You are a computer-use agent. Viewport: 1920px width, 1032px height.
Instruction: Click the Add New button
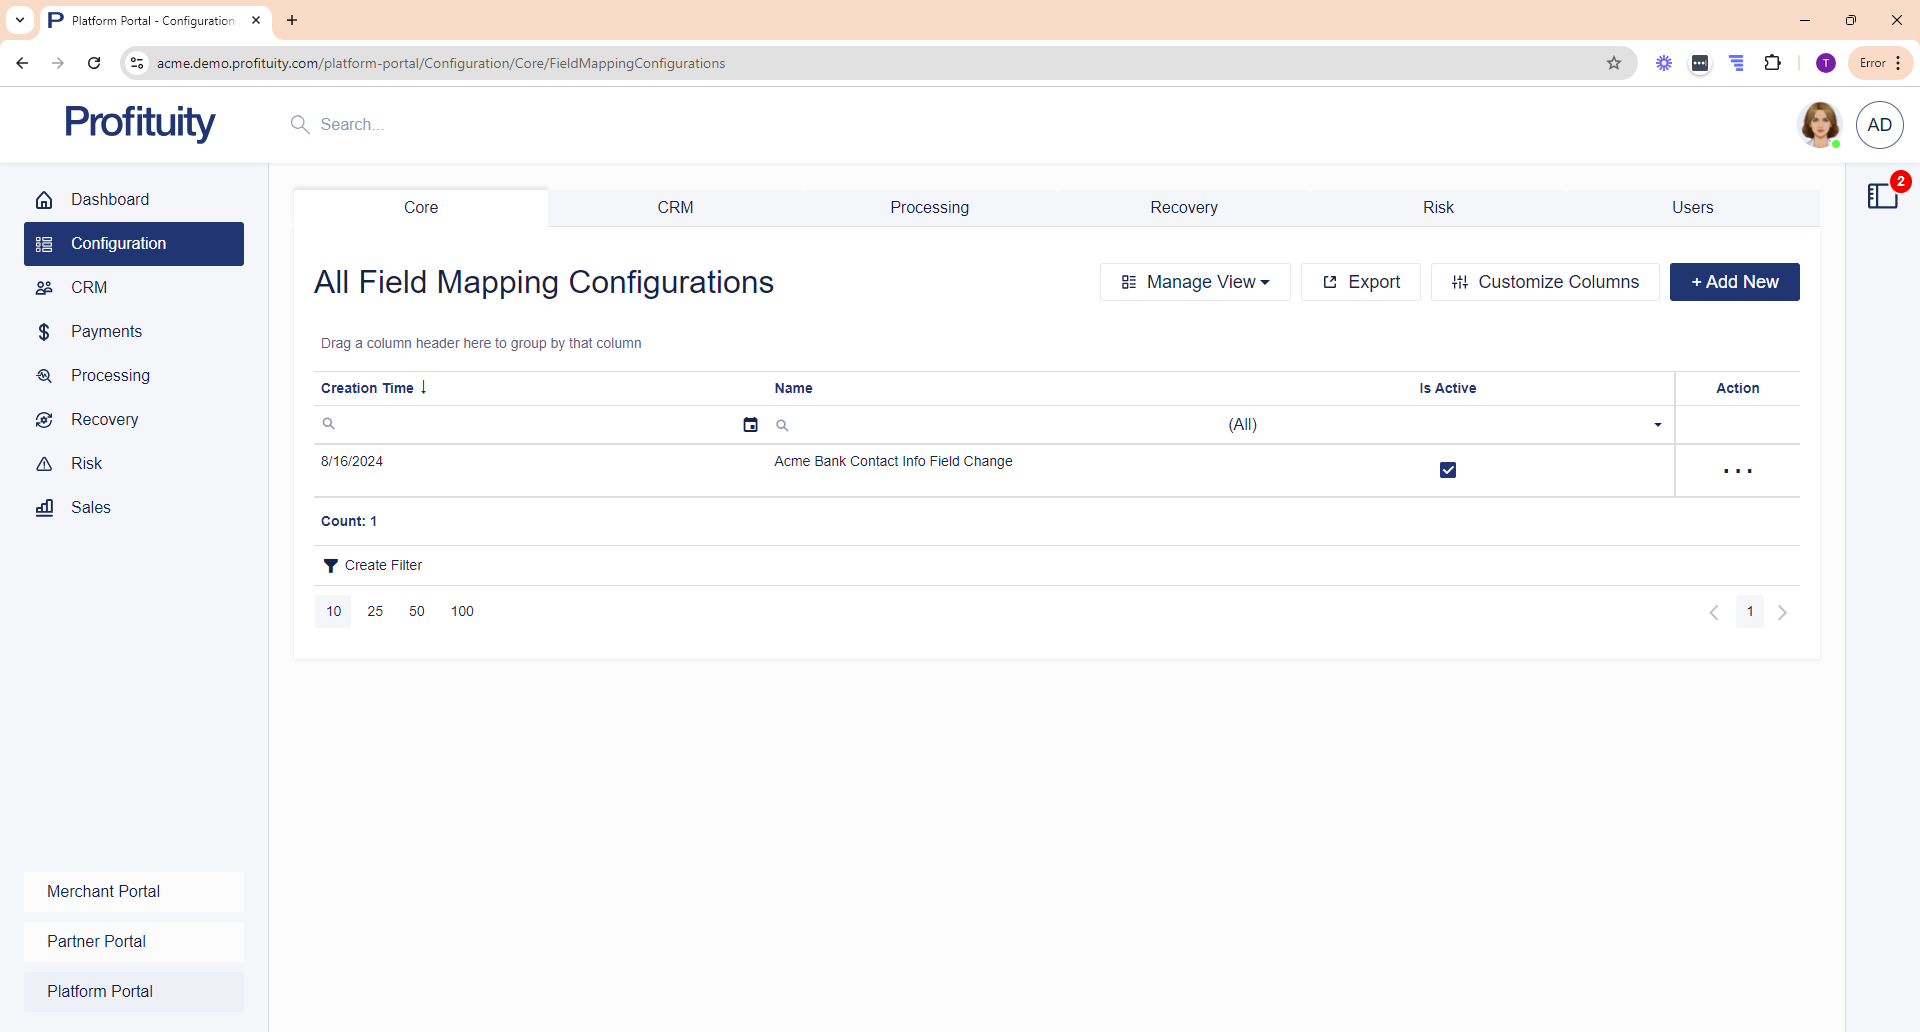point(1734,282)
